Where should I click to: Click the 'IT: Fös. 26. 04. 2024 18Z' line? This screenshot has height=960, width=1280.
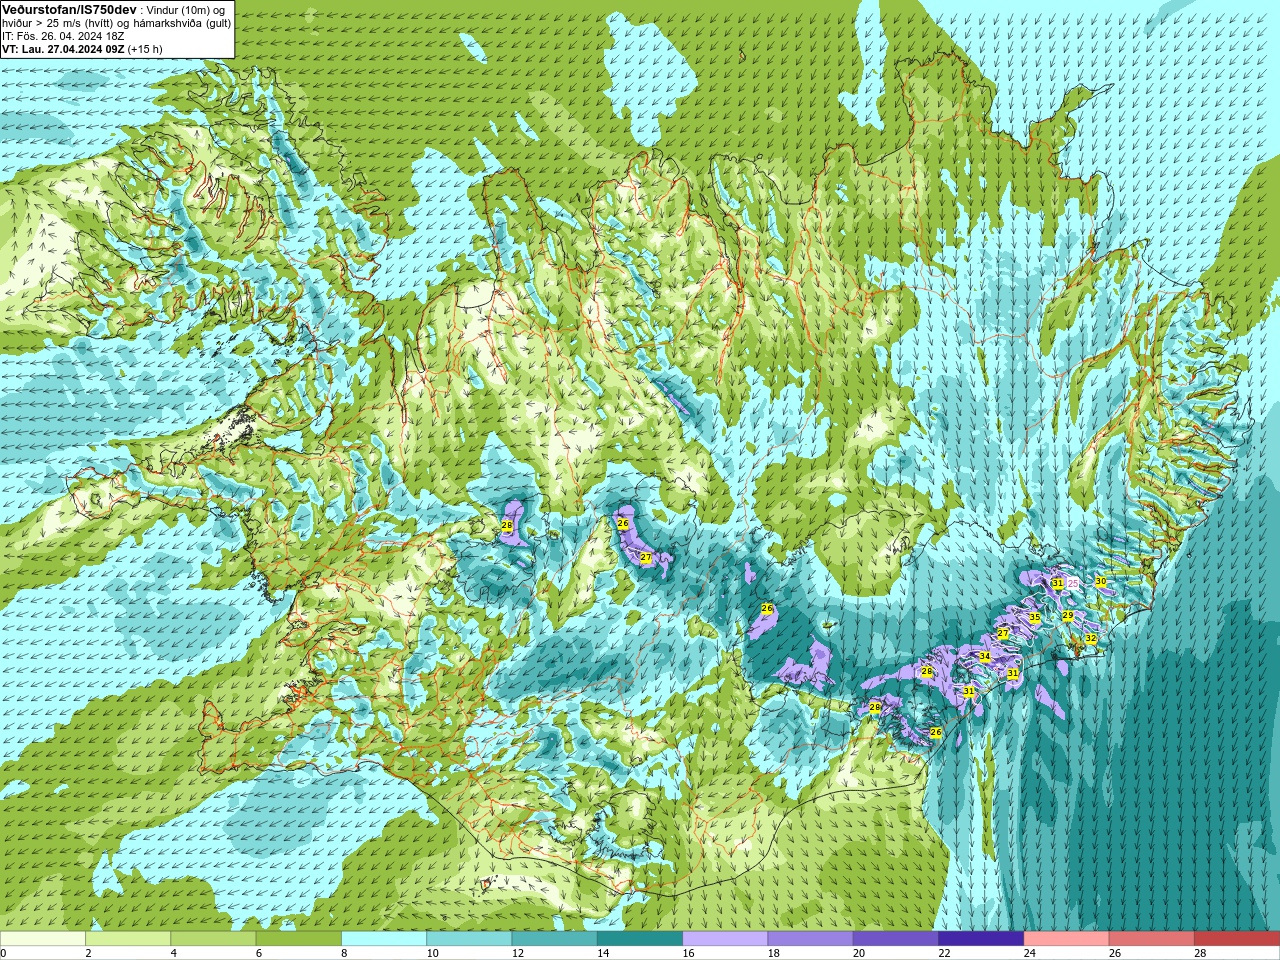(63, 36)
